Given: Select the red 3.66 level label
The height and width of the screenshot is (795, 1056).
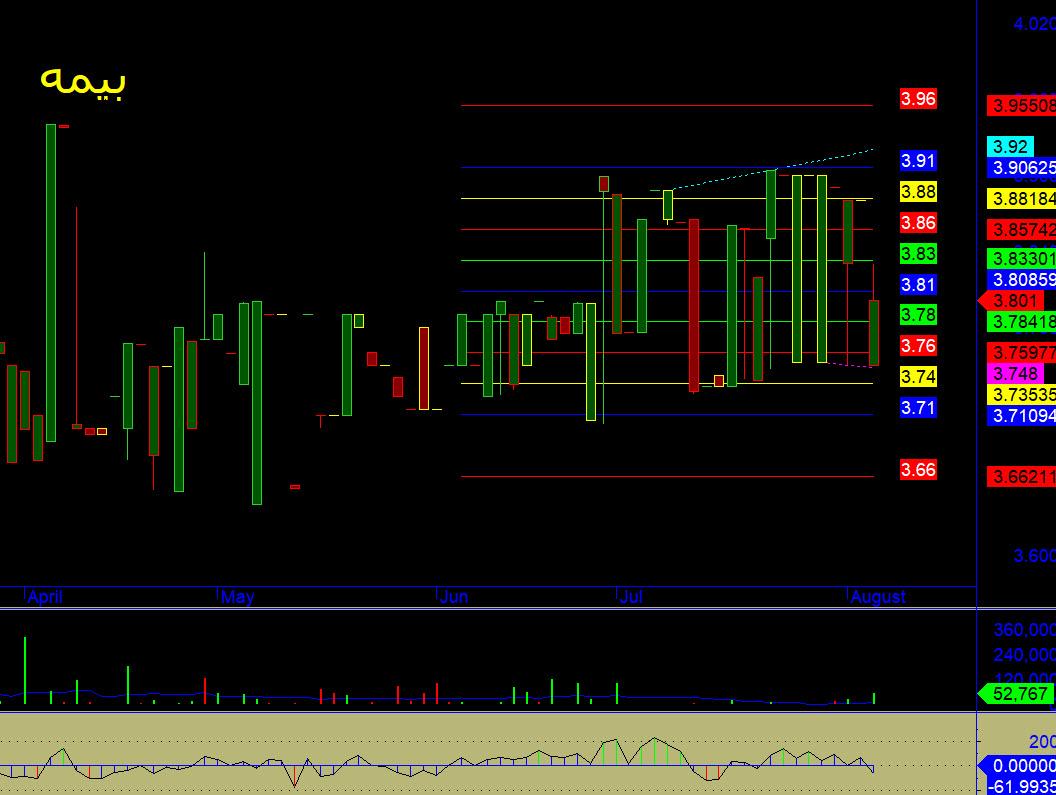Looking at the screenshot, I should coord(918,470).
